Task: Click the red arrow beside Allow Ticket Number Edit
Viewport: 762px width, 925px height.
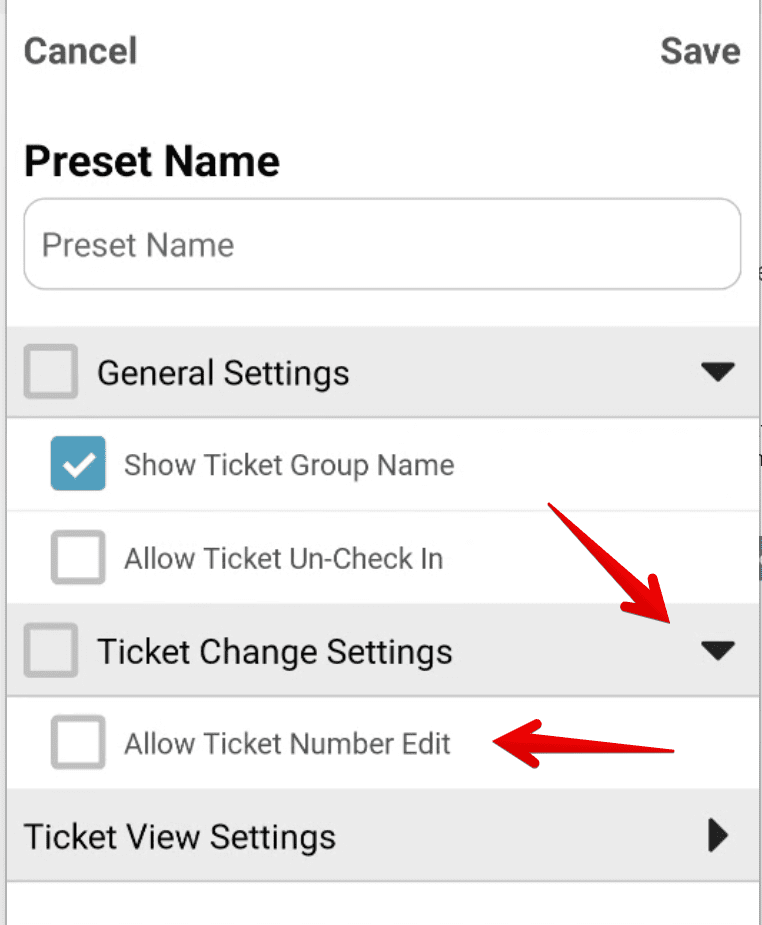Action: point(583,743)
